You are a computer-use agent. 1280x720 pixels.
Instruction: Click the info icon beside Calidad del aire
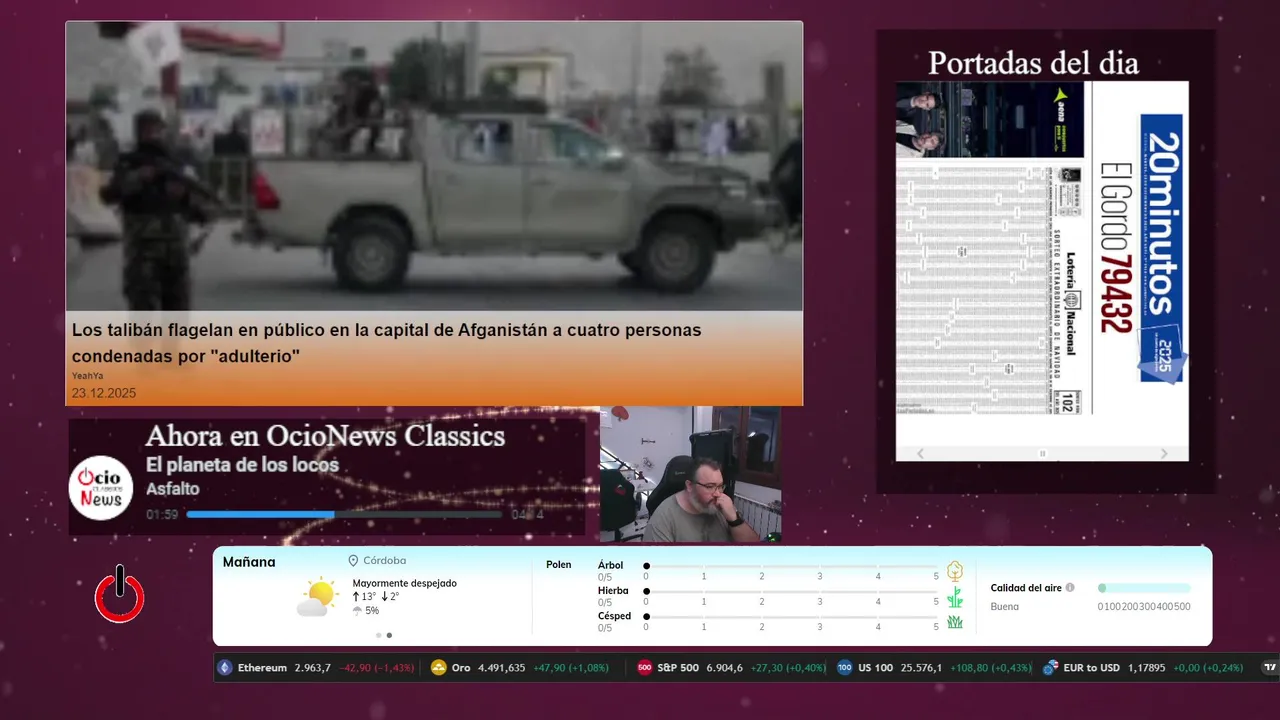click(1070, 588)
